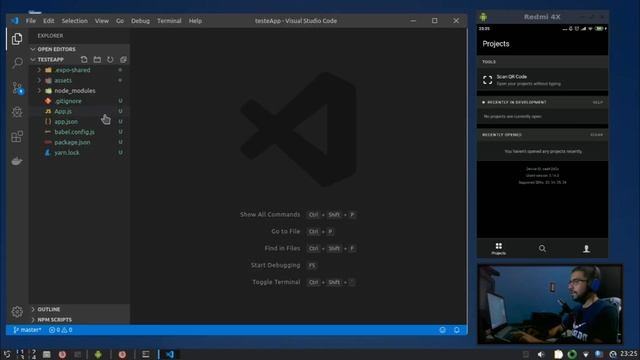This screenshot has height=360, width=640.
Task: Click the clock showing 23:25
Action: point(629,353)
